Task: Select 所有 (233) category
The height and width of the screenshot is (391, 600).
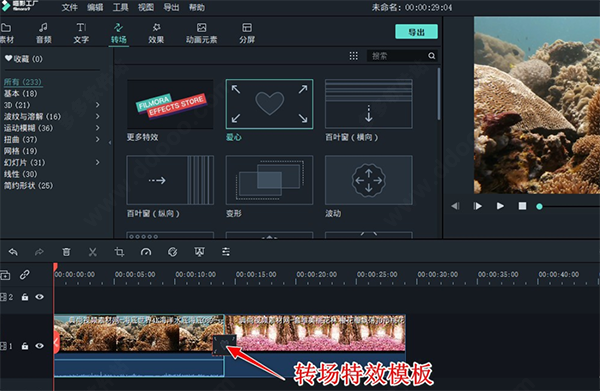Action: (x=23, y=82)
